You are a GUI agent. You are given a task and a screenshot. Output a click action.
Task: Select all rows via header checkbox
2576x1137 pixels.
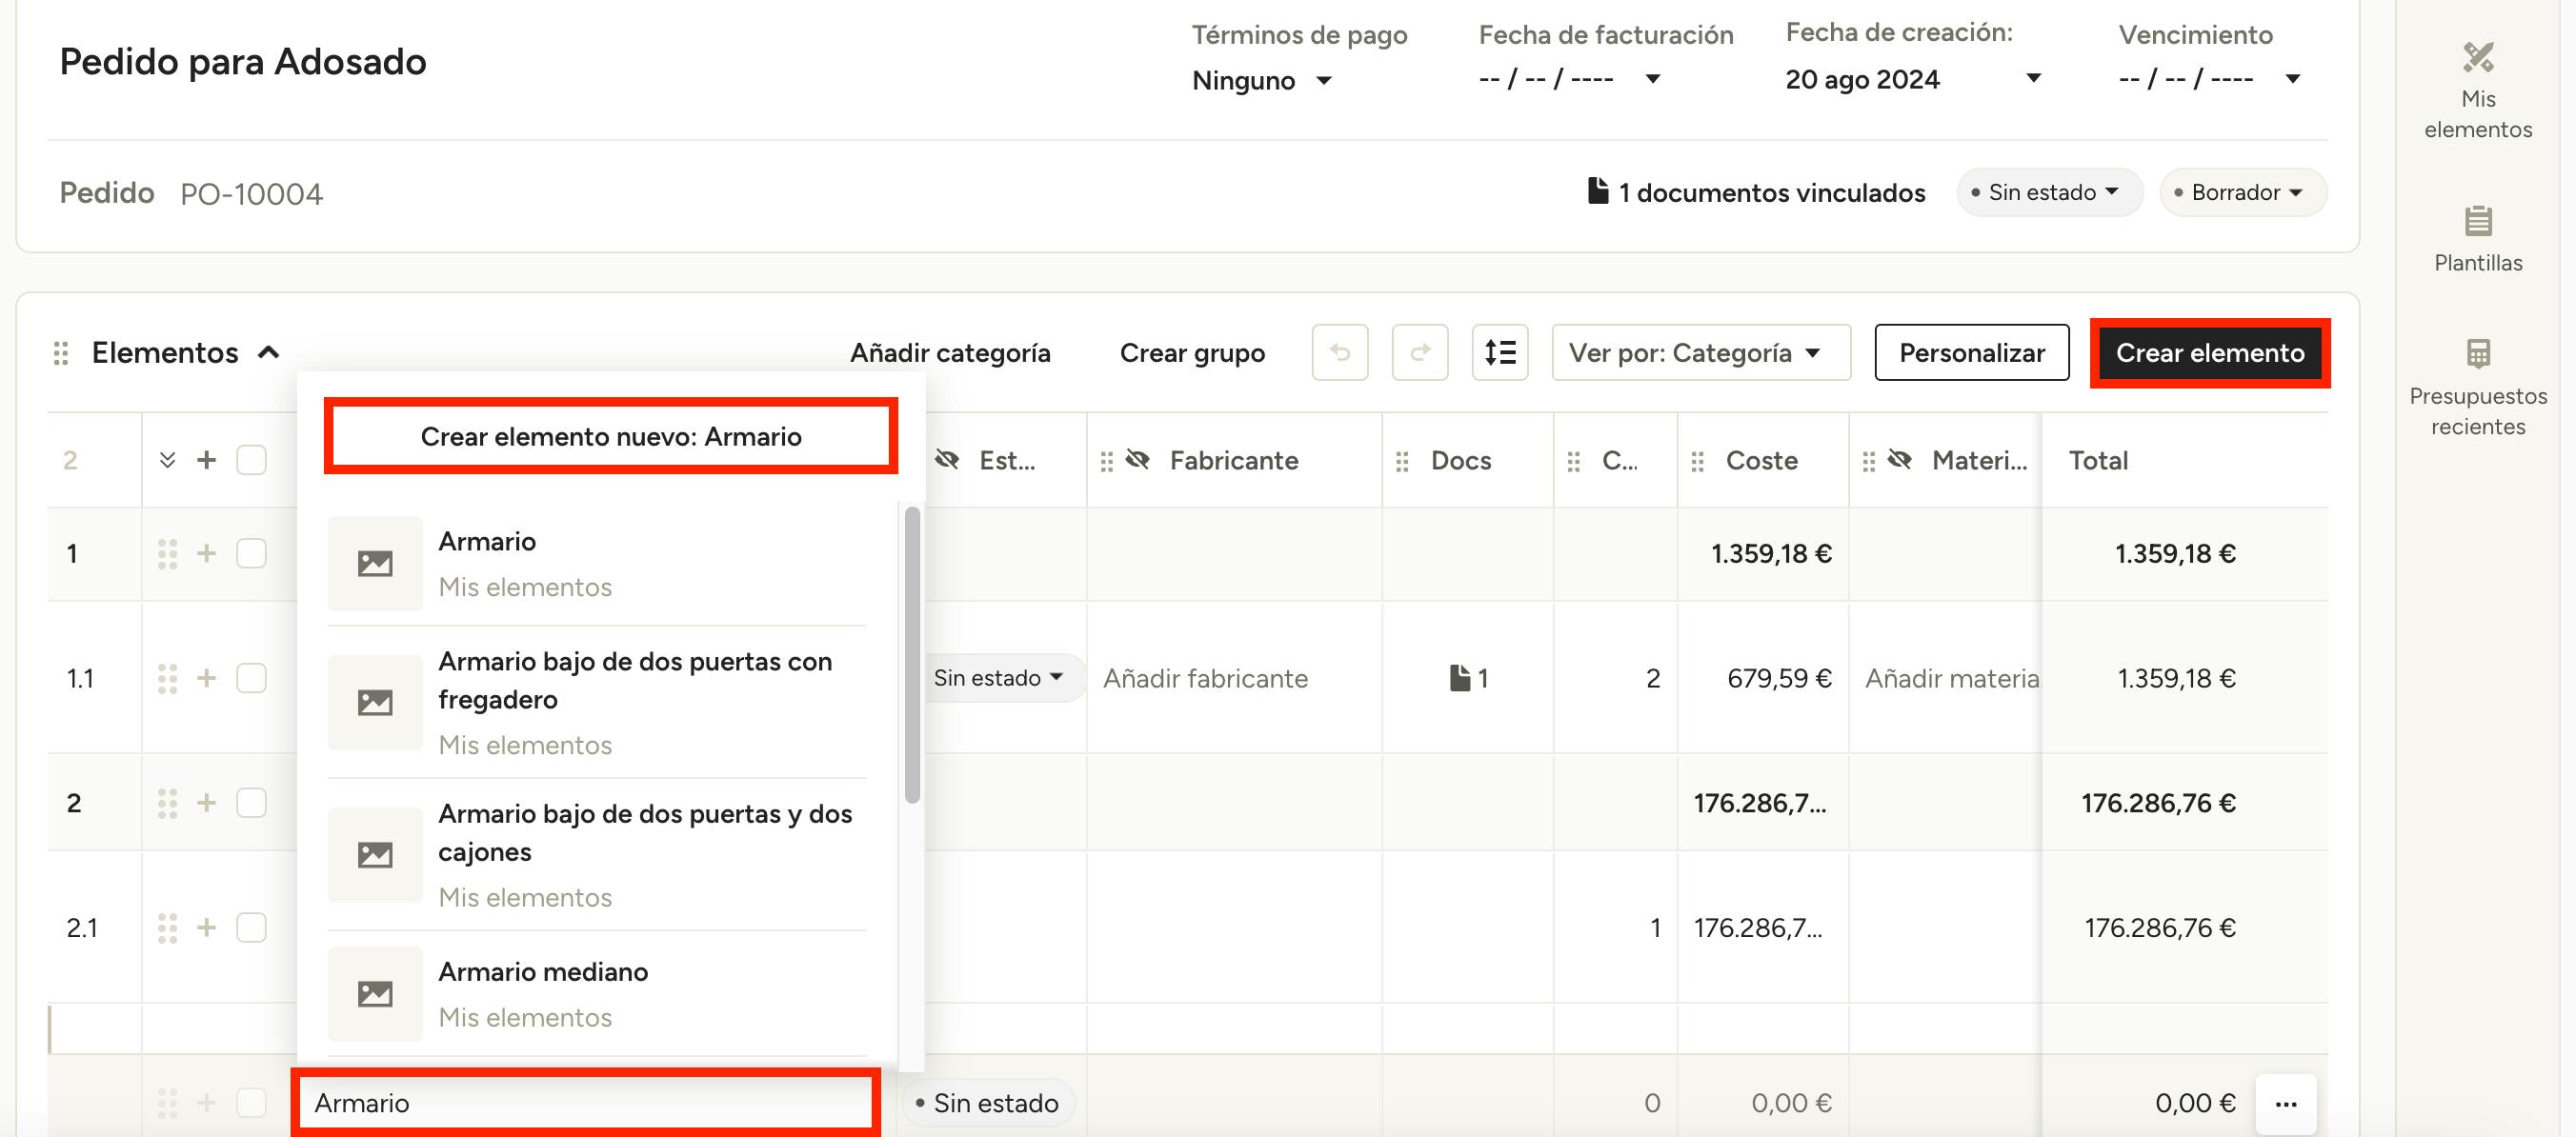point(251,460)
